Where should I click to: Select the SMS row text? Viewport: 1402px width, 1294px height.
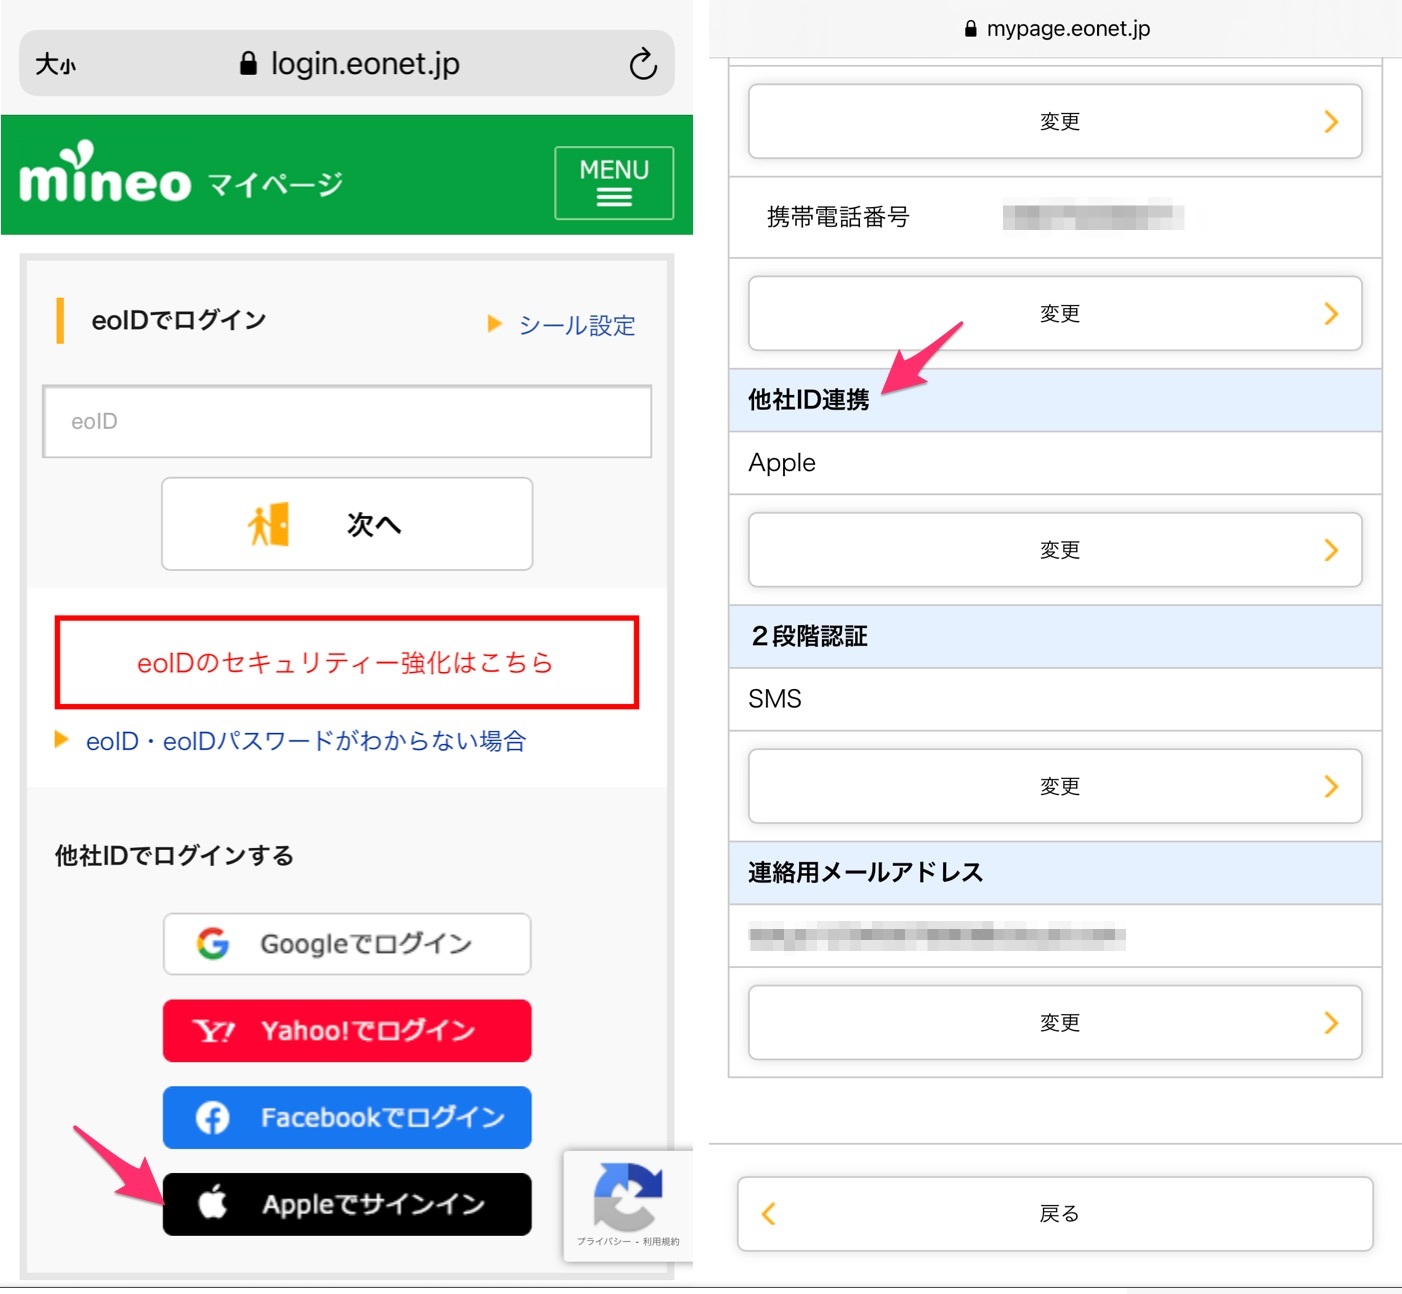point(775,699)
